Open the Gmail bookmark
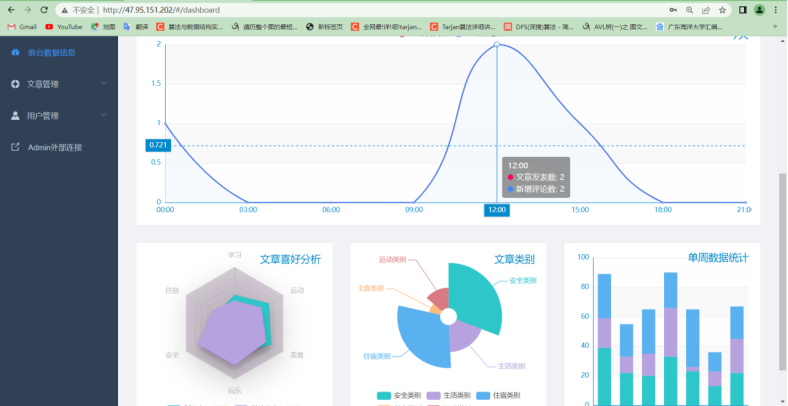Image resolution: width=788 pixels, height=406 pixels. [22, 27]
